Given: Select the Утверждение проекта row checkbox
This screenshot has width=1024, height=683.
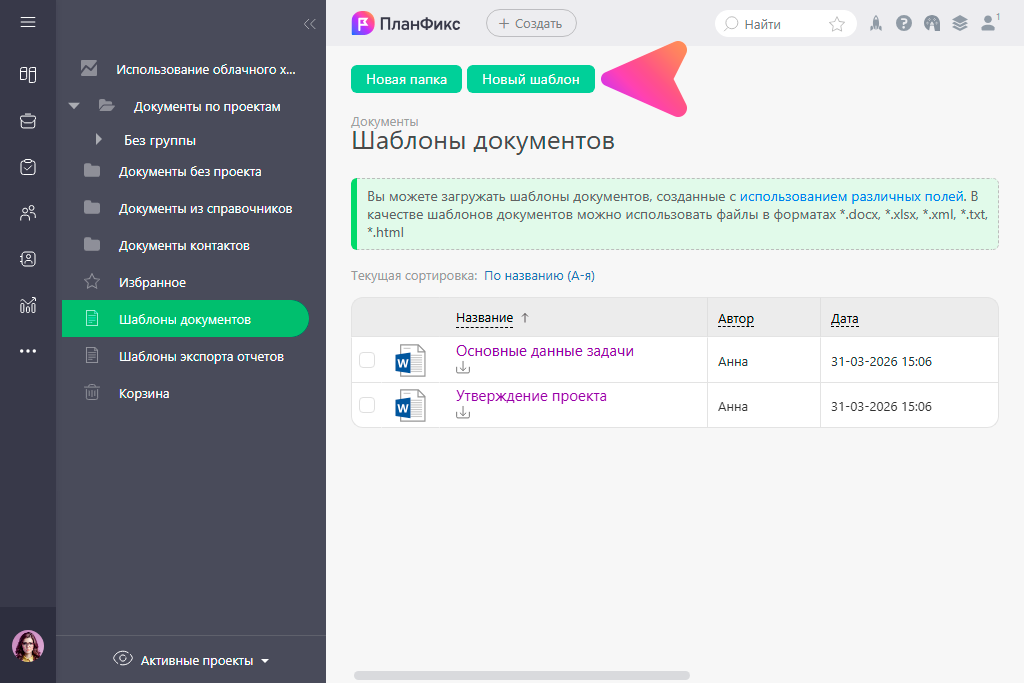Looking at the screenshot, I should pyautogui.click(x=367, y=405).
